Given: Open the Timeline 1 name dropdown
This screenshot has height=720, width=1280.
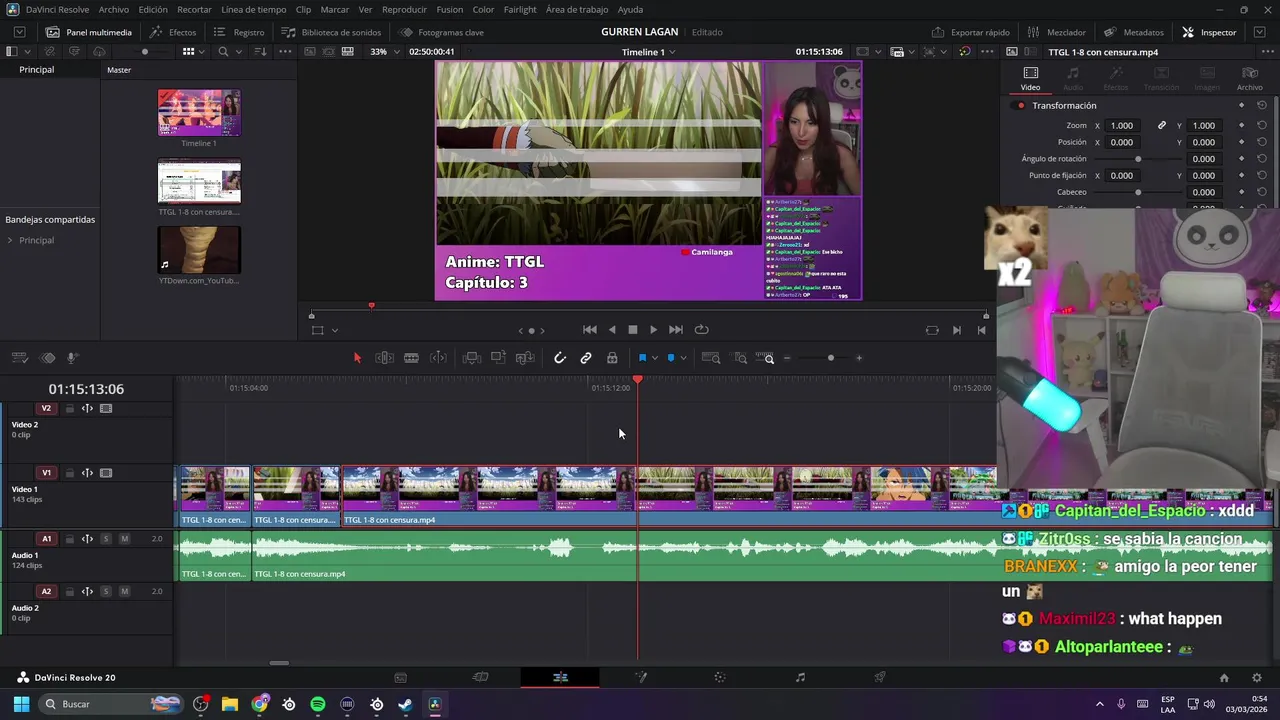Looking at the screenshot, I should (648, 52).
